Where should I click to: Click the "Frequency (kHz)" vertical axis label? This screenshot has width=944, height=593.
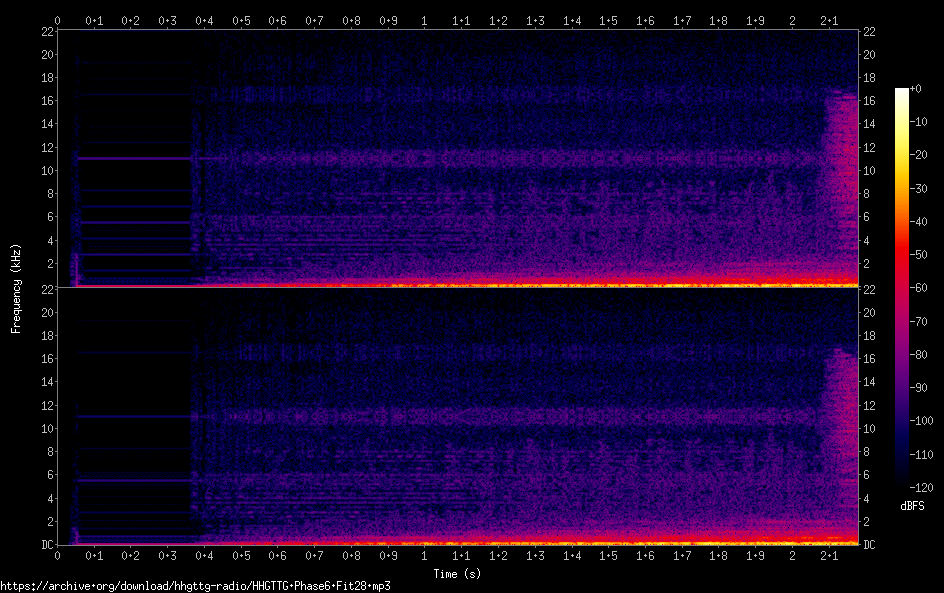point(16,288)
